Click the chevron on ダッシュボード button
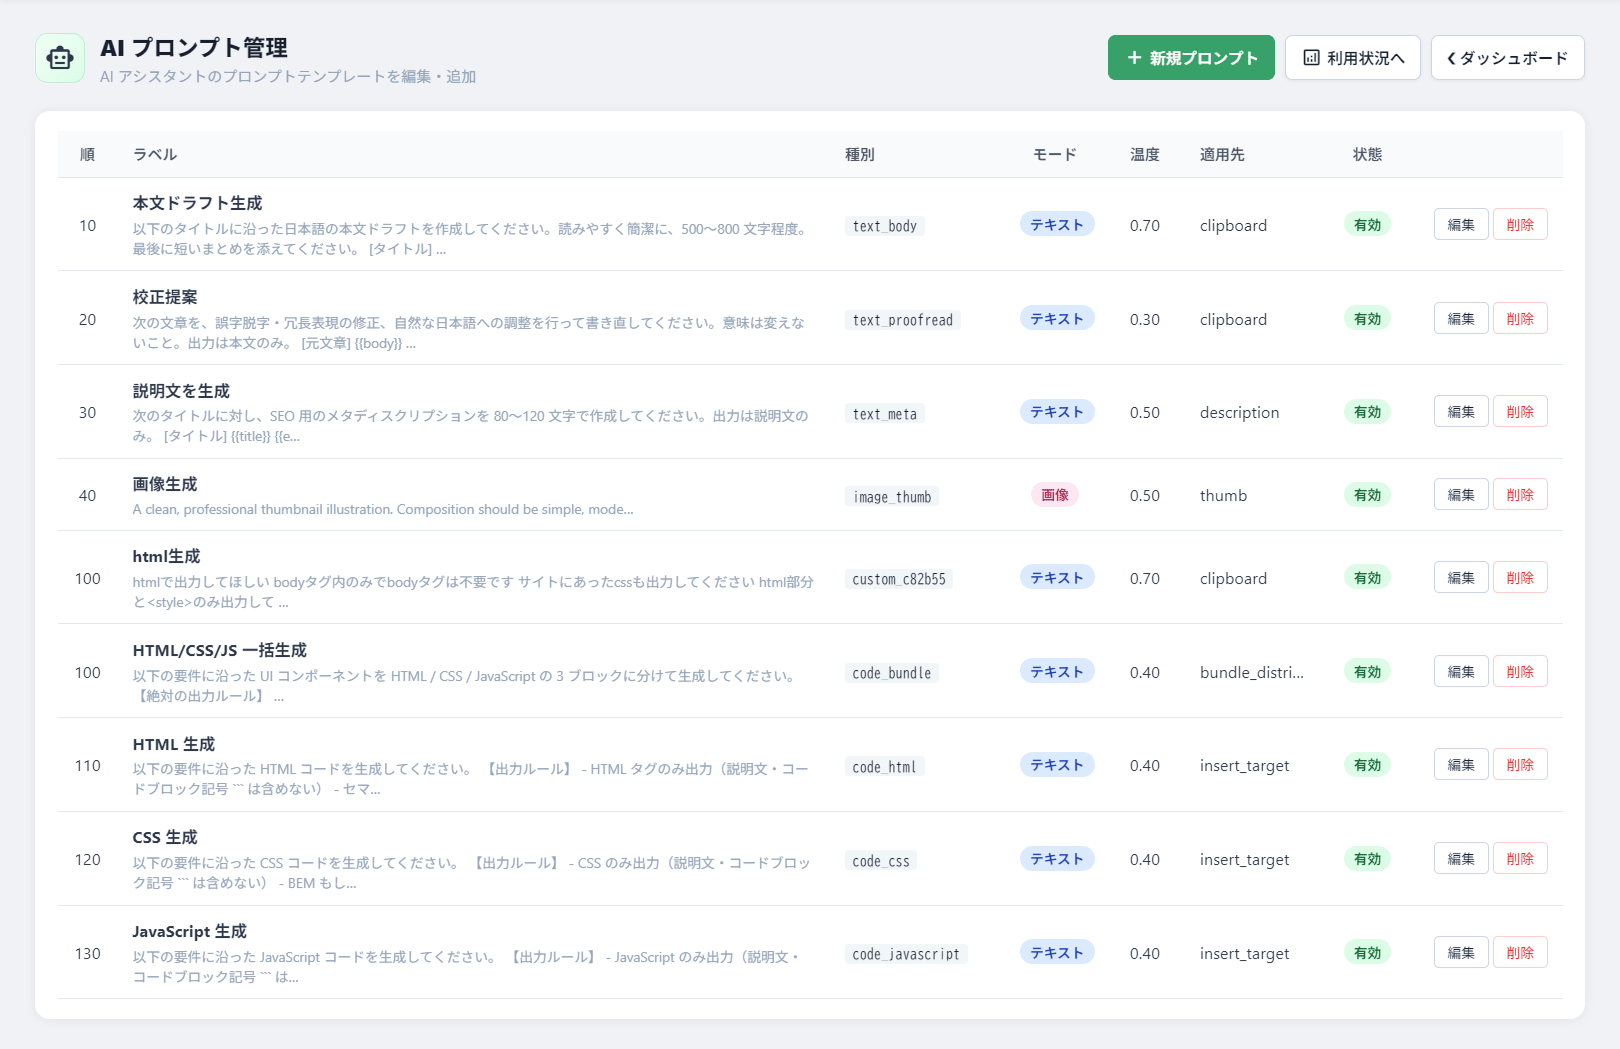Viewport: 1620px width, 1049px height. pyautogui.click(x=1451, y=58)
